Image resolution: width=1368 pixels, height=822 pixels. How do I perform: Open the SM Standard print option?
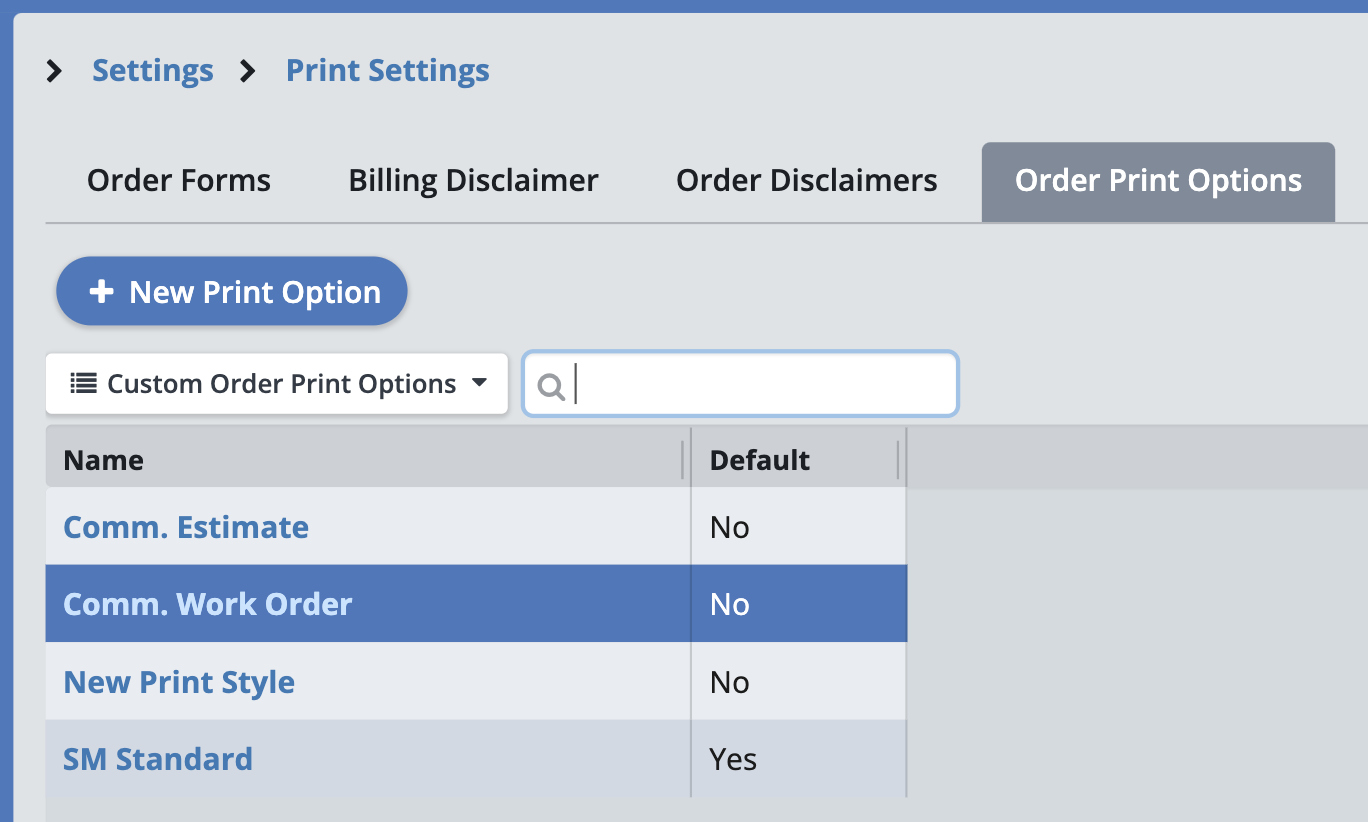coord(158,759)
